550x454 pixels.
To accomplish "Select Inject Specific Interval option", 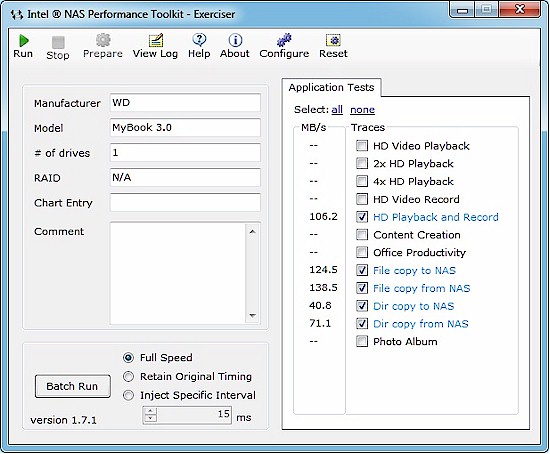I will click(x=128, y=395).
